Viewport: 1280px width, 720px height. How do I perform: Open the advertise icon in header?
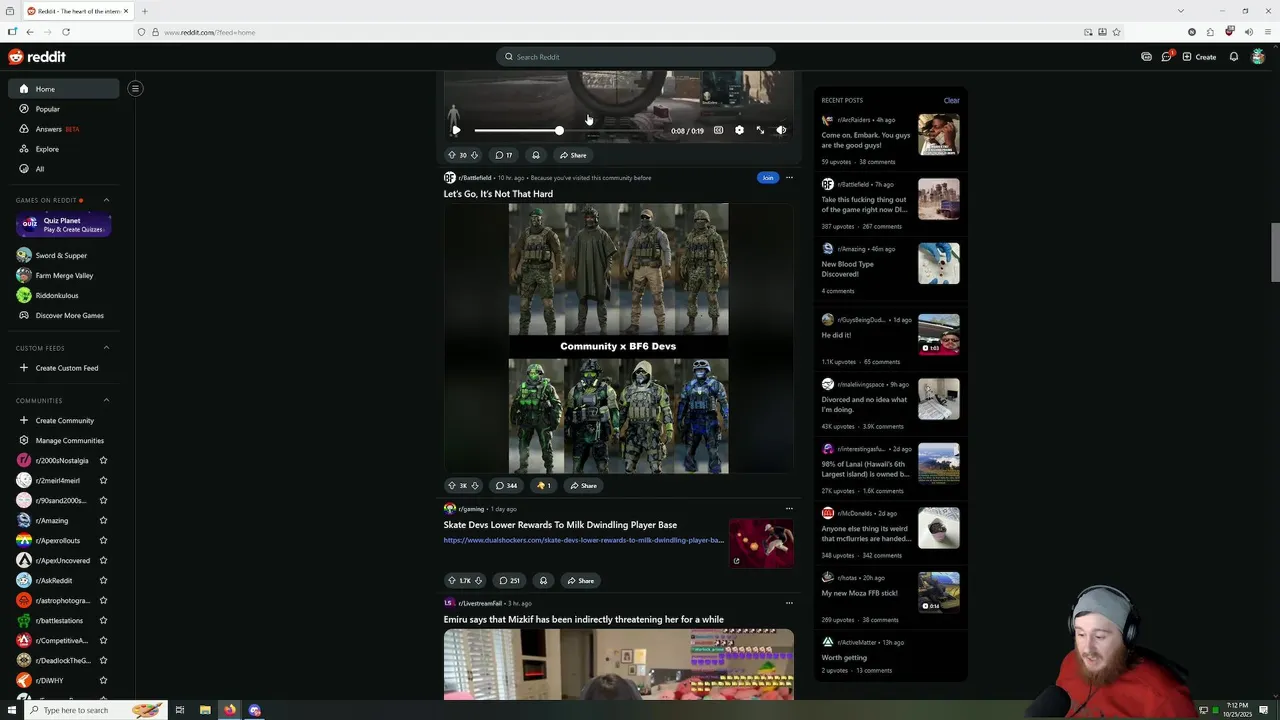click(1146, 57)
